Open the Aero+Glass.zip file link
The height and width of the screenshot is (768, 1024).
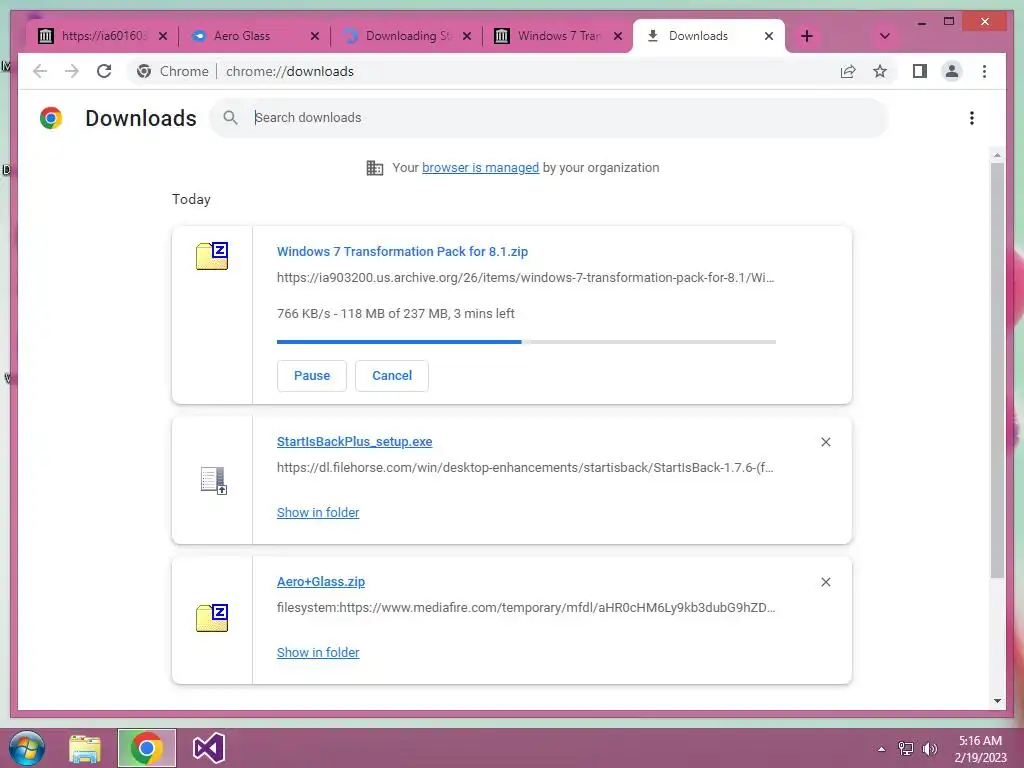tap(321, 581)
